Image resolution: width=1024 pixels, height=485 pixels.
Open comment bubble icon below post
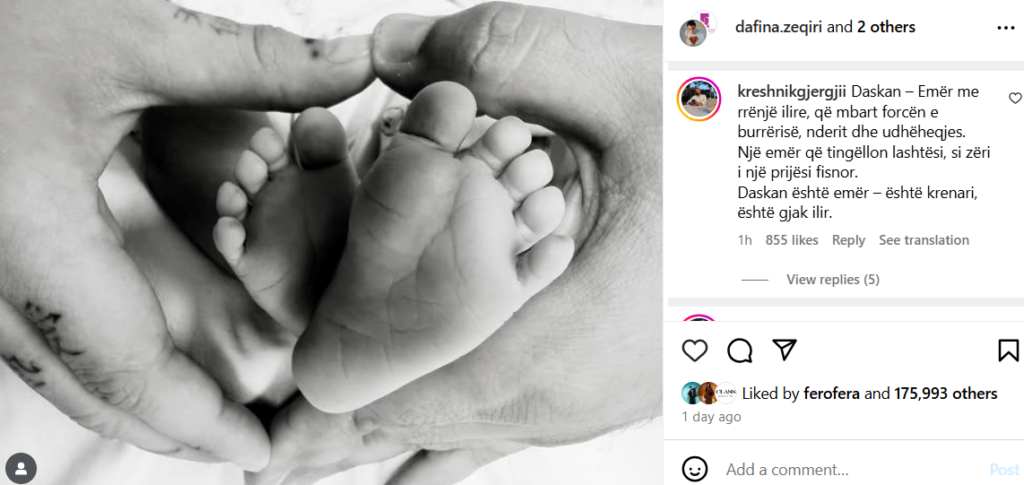point(739,351)
